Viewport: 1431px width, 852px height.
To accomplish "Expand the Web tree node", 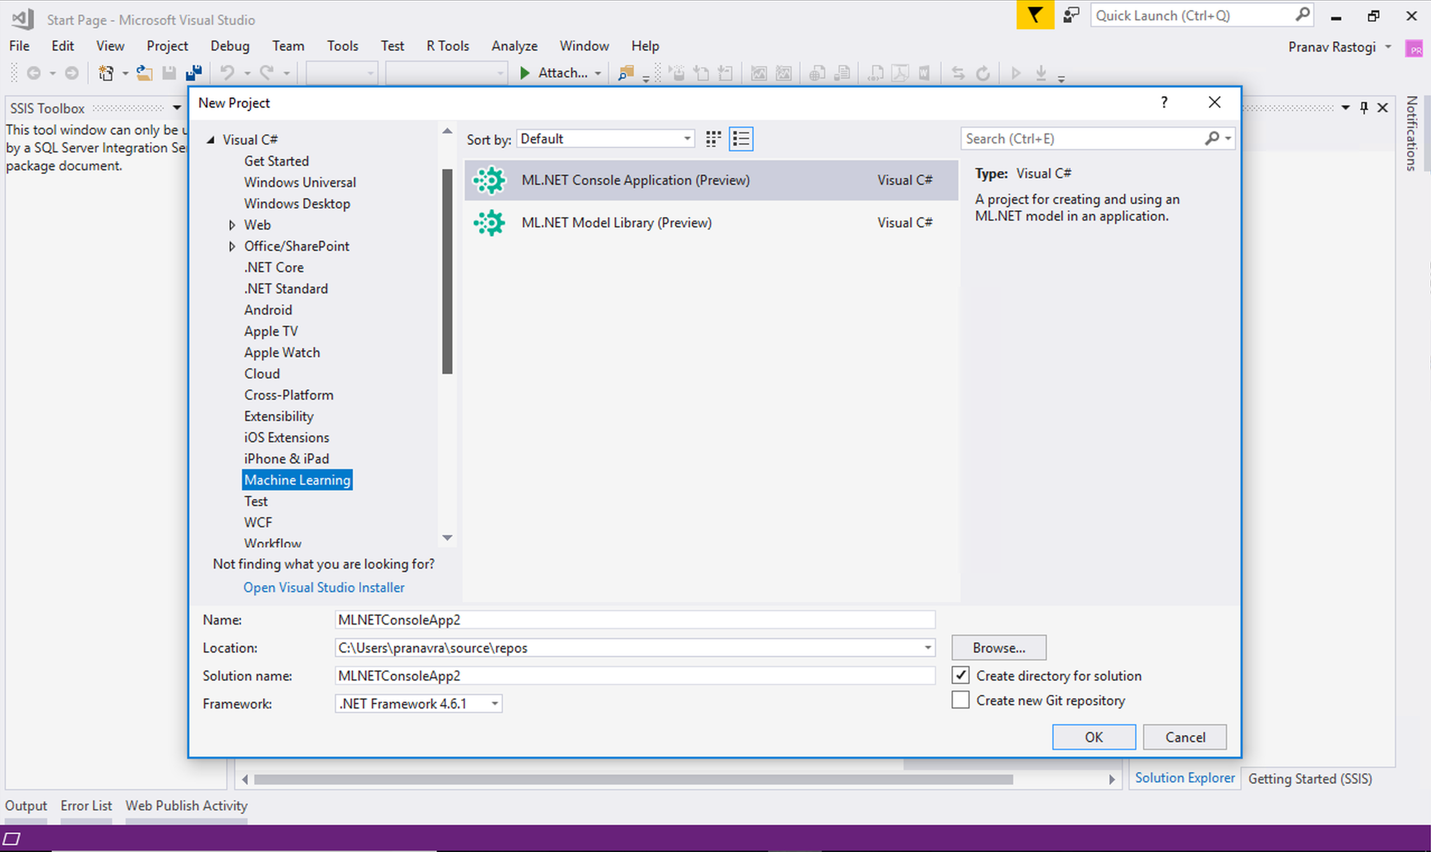I will coord(232,225).
